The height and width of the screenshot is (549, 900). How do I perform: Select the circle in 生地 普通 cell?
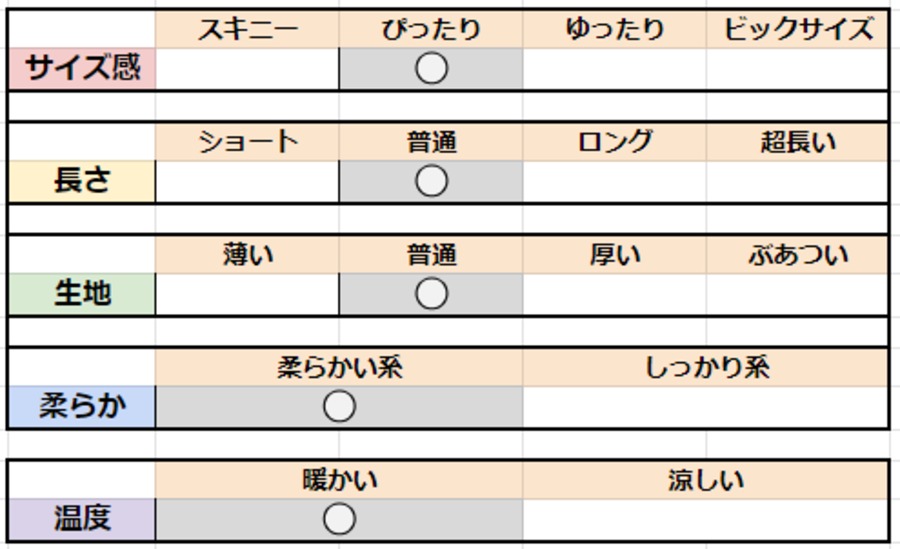coord(431,294)
